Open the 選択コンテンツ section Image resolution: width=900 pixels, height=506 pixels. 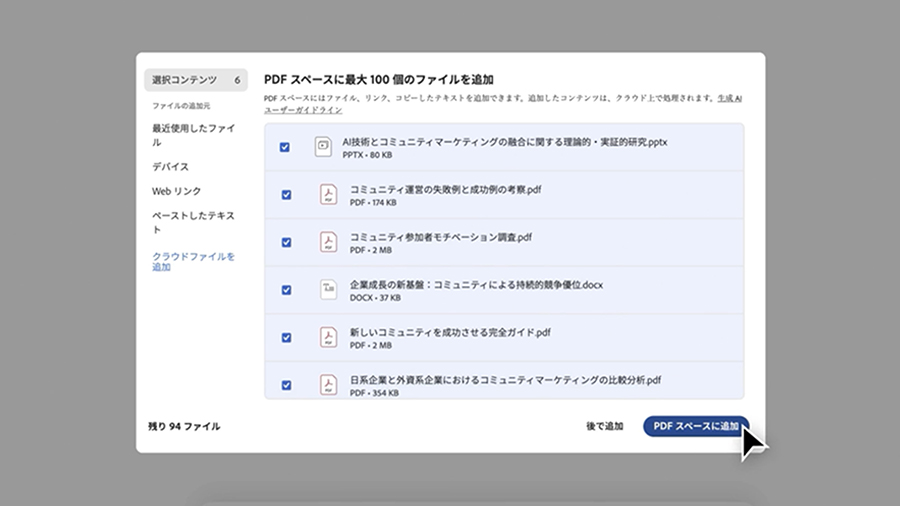coord(195,80)
